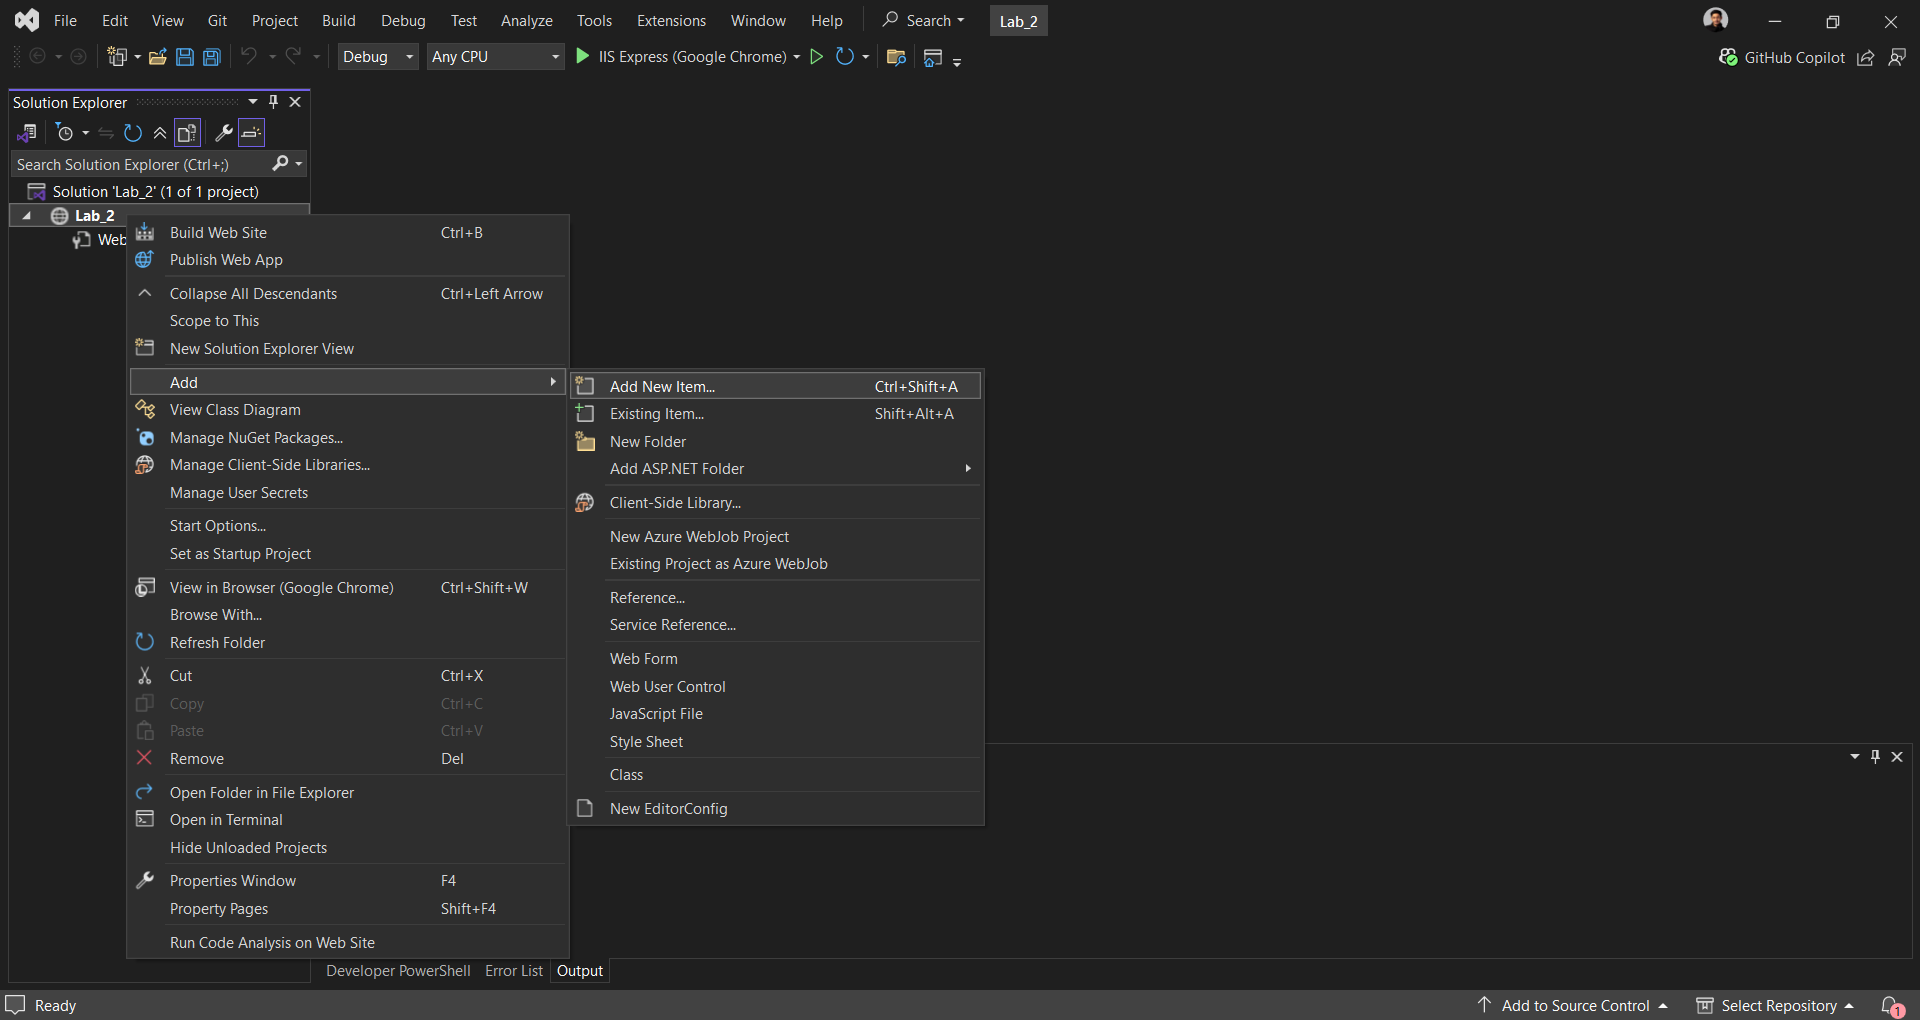The width and height of the screenshot is (1920, 1020).
Task: Select Manage NuGet Packages... context entry
Action: point(347,438)
